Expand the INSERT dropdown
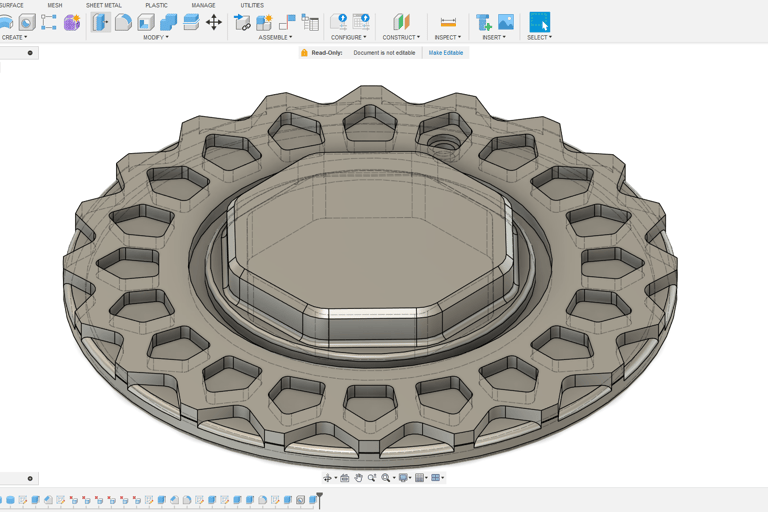Image resolution: width=768 pixels, height=512 pixels. click(494, 37)
